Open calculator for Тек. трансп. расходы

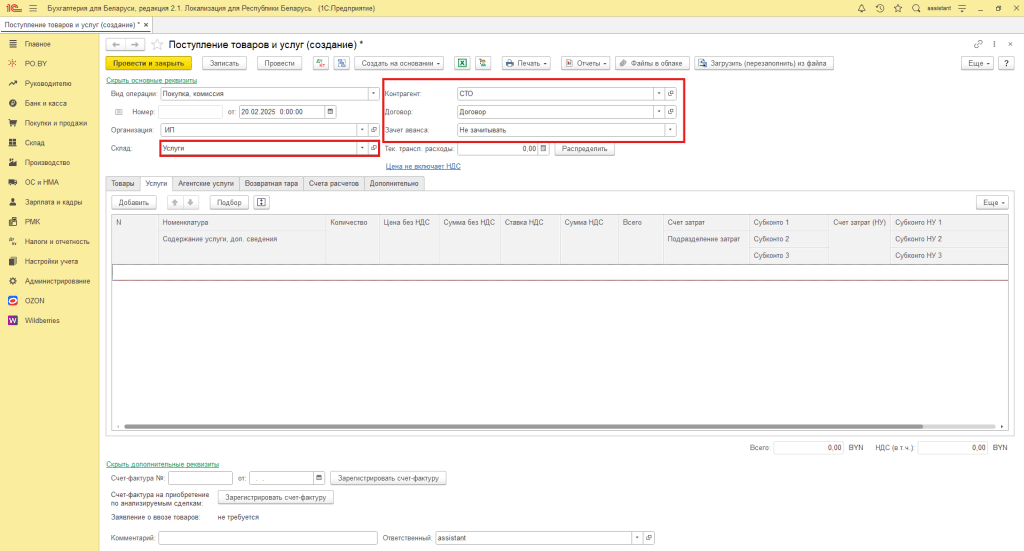click(543, 149)
